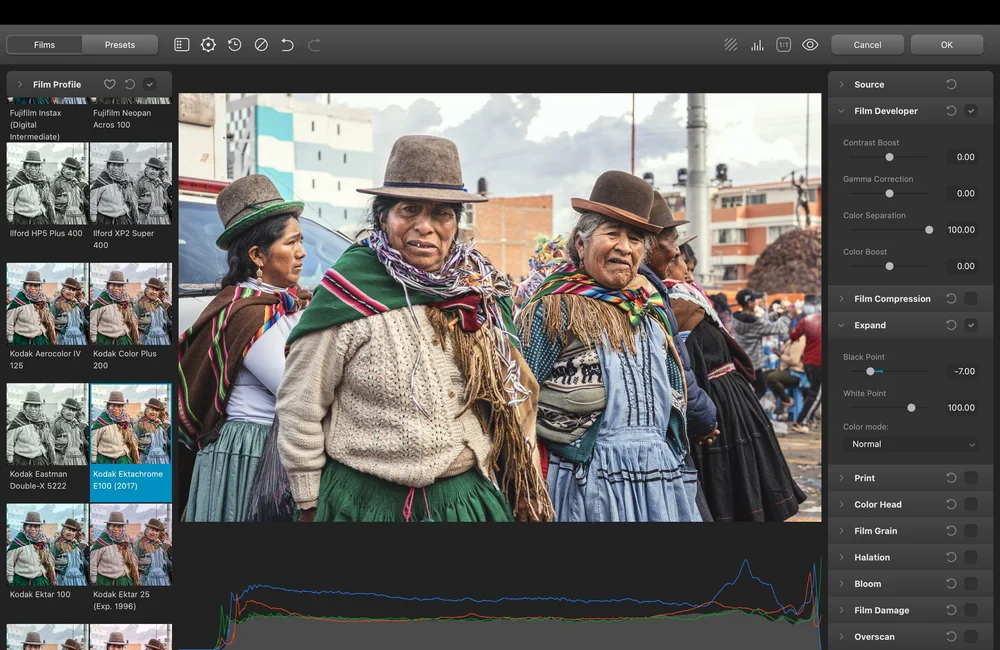Reset the Halation section
Viewport: 1000px width, 650px height.
pyautogui.click(x=951, y=558)
